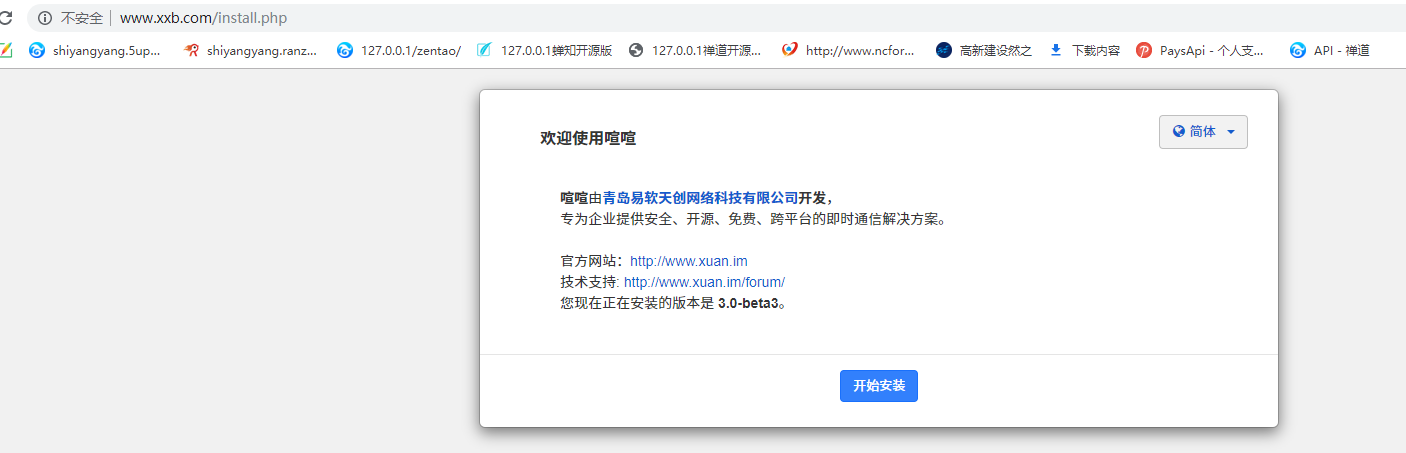Click the site info icon beside 不安全
The width and height of the screenshot is (1406, 453).
click(x=46, y=18)
